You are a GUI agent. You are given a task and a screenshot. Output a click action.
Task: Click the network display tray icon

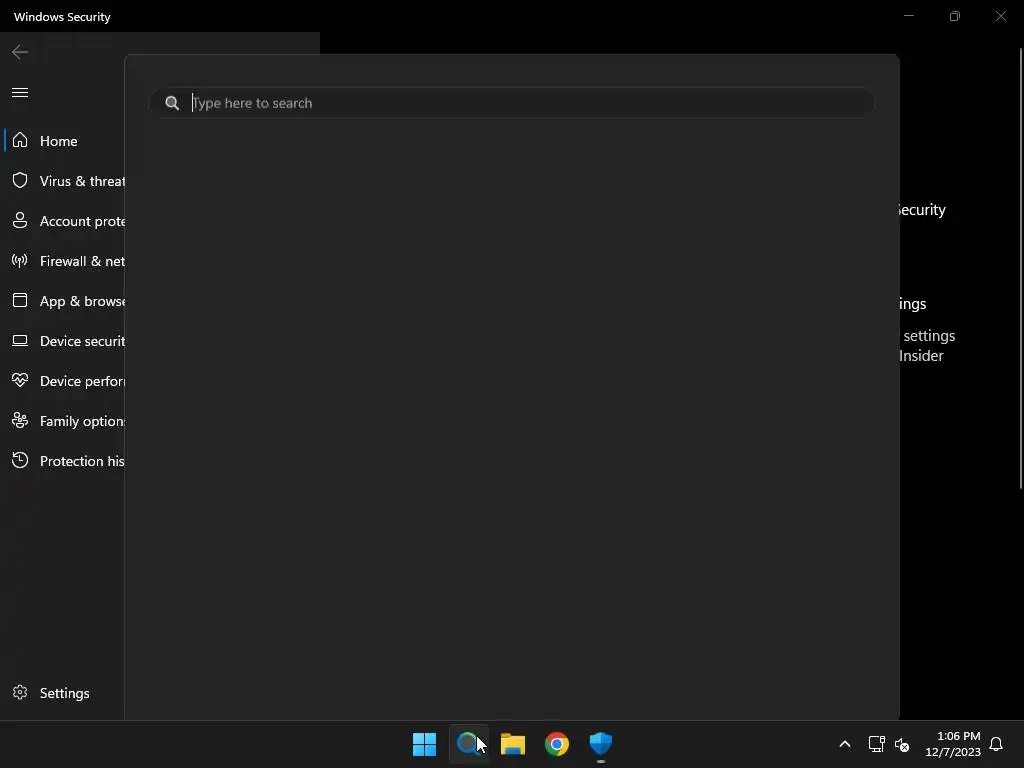pyautogui.click(x=876, y=744)
